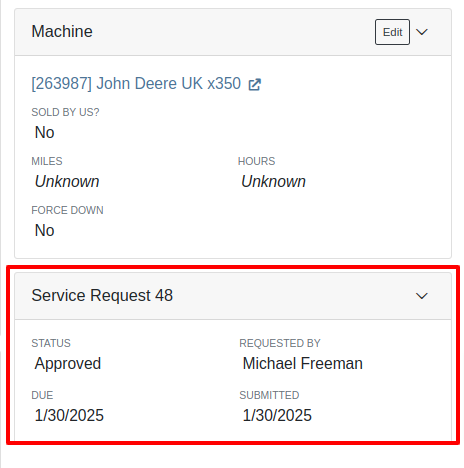Open the John Deere UK x350 link
464x468 pixels.
pyautogui.click(x=136, y=83)
